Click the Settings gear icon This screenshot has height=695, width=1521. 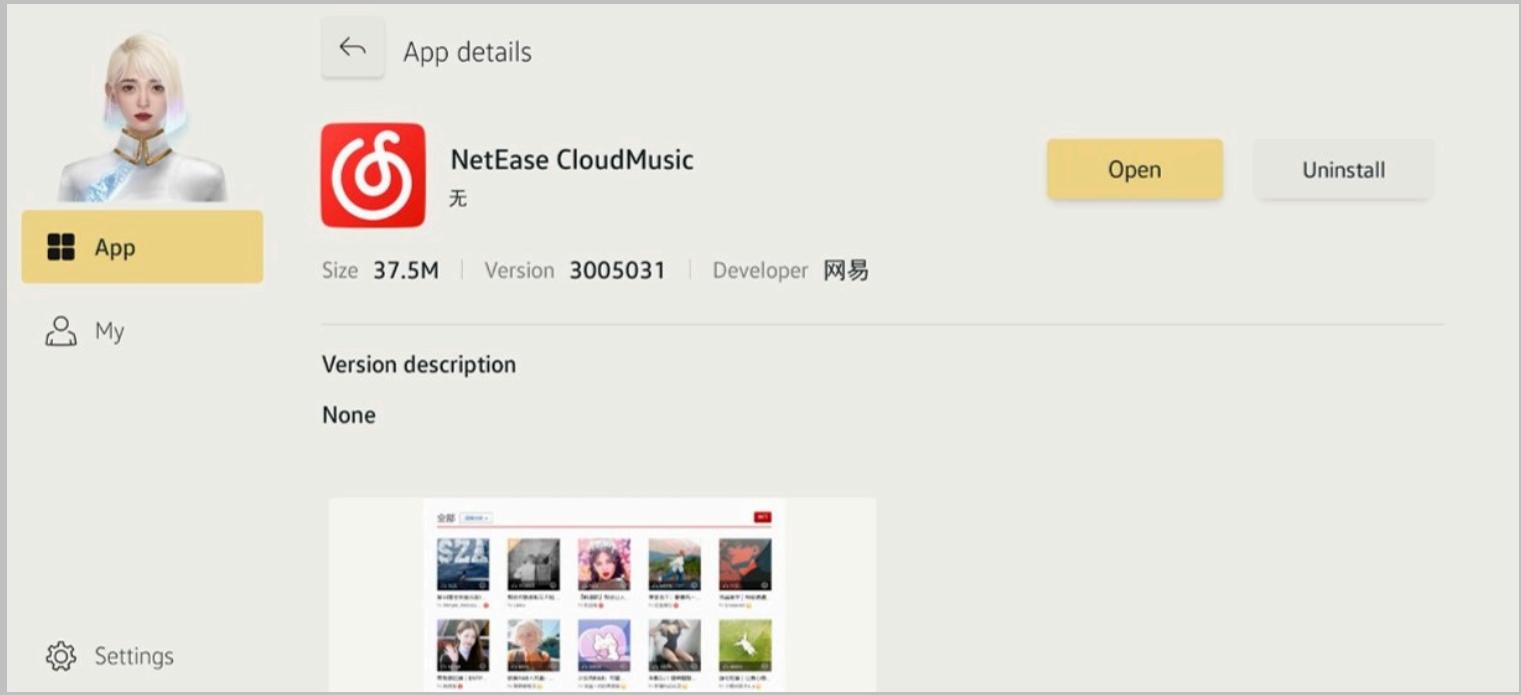click(61, 656)
